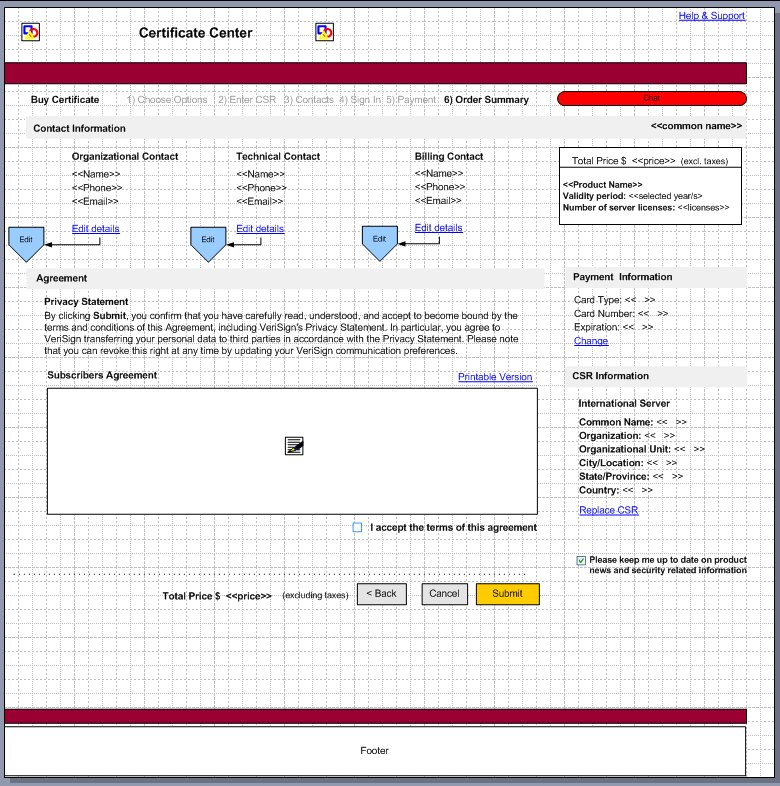
Task: Click the red Chat button
Action: [x=651, y=98]
